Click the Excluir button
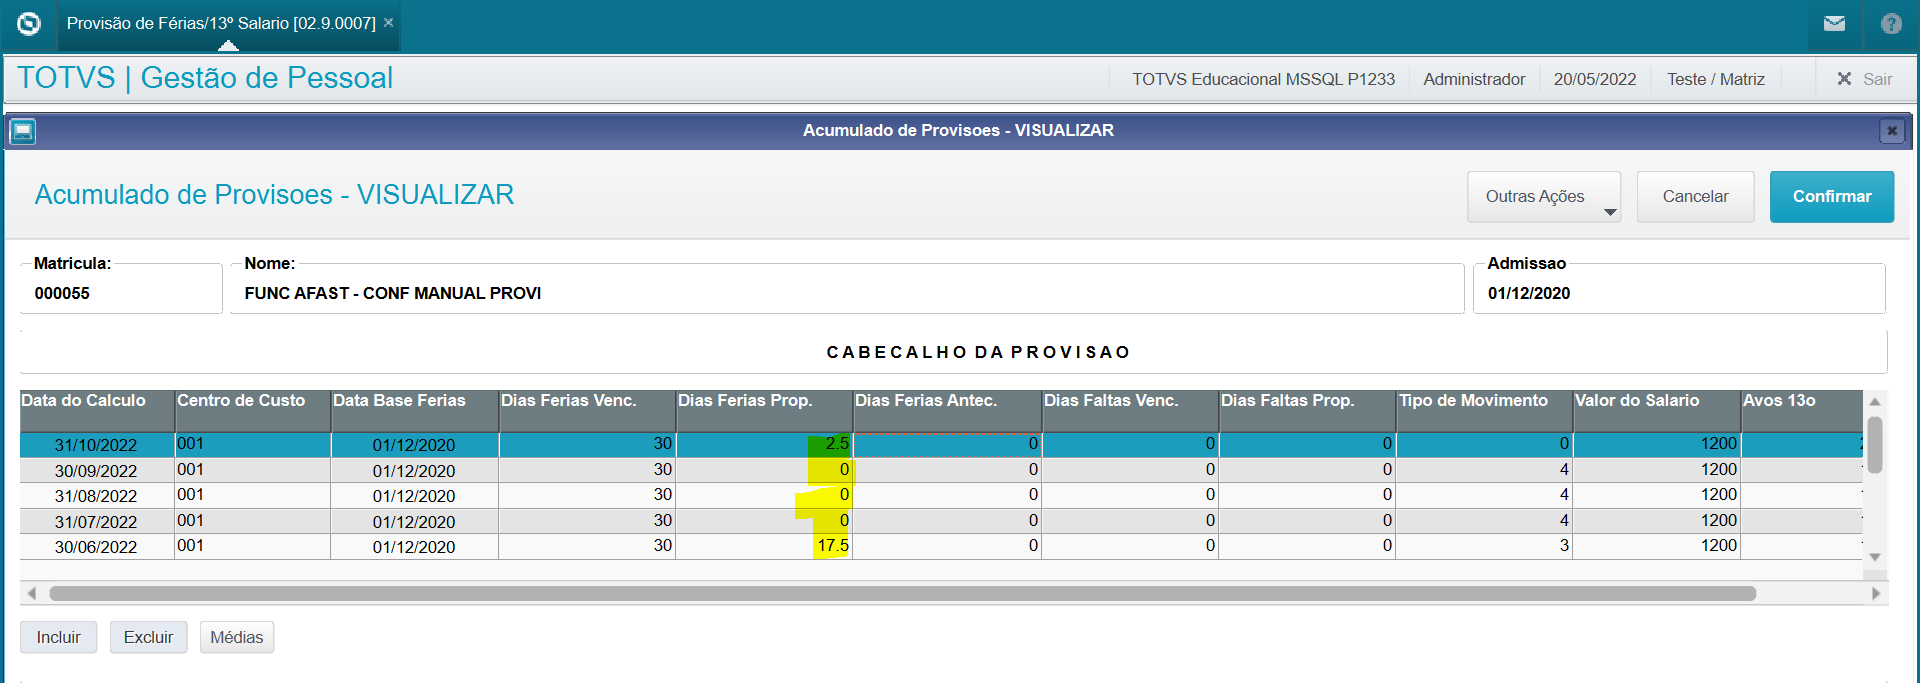Screen dimensions: 1920x683 pyautogui.click(x=148, y=637)
